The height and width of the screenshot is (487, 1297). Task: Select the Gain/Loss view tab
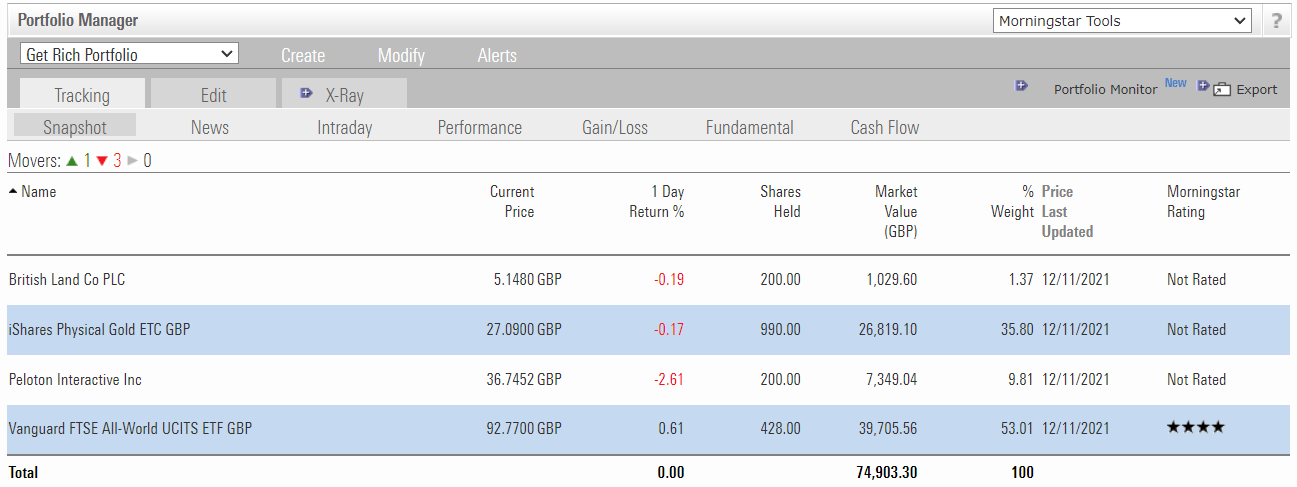pyautogui.click(x=614, y=127)
